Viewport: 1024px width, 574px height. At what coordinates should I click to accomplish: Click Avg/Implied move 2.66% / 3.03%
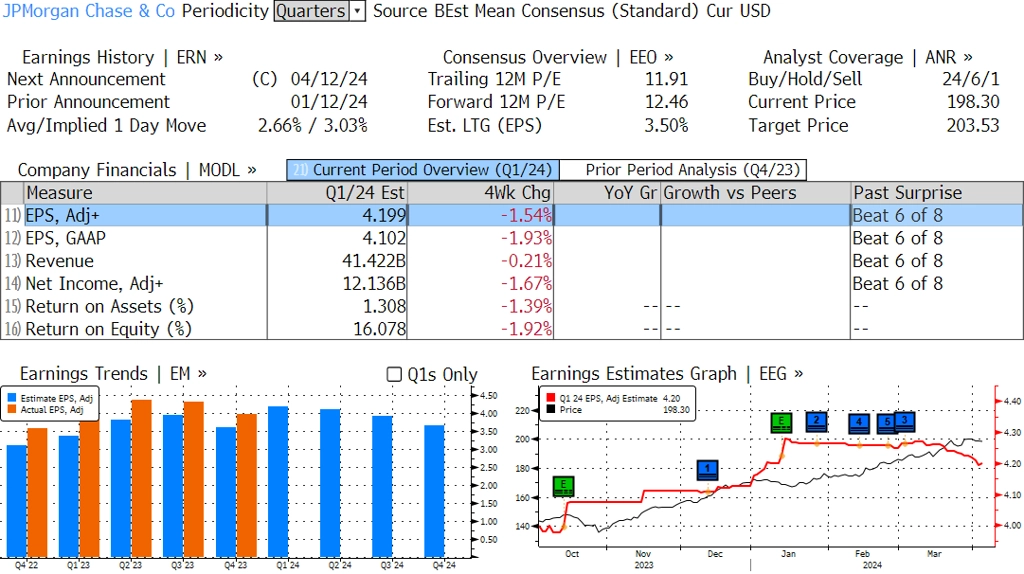tap(313, 125)
